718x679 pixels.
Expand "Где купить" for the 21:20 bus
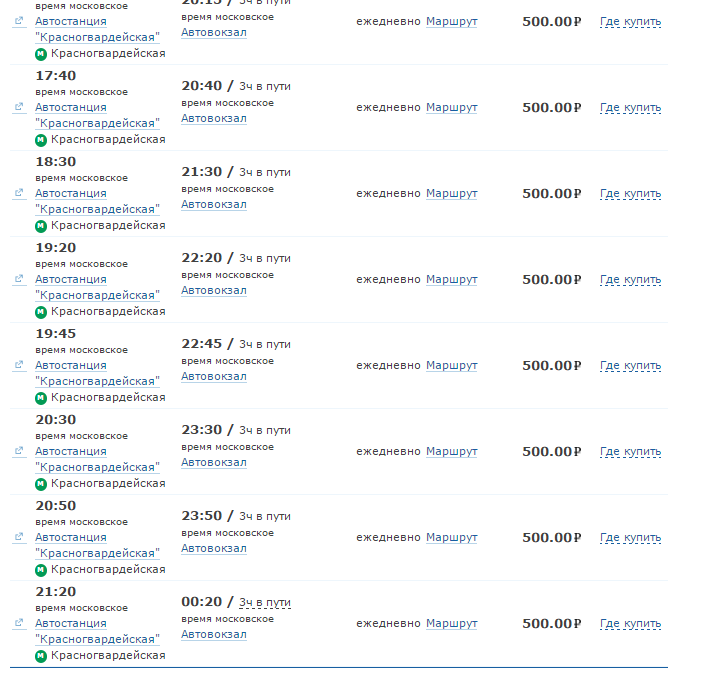coord(630,624)
